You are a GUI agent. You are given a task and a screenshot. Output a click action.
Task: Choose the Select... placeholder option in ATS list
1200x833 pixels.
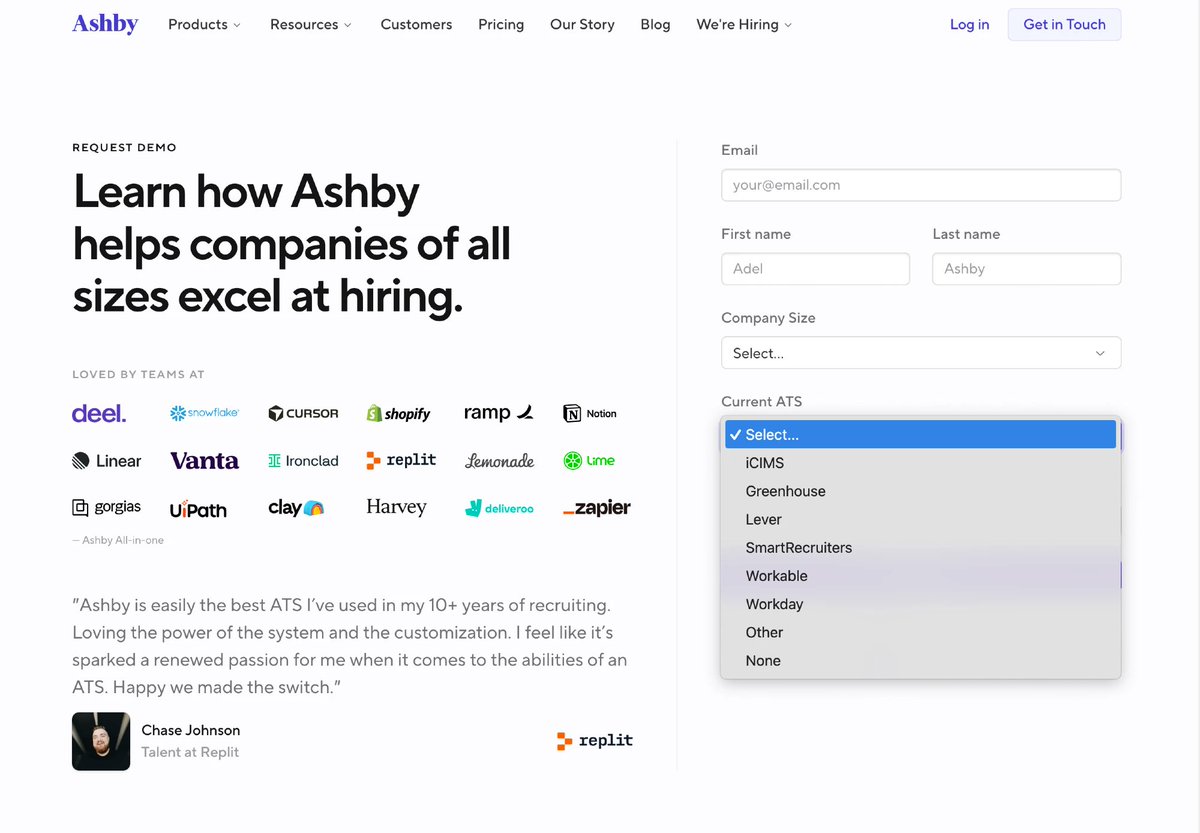click(x=921, y=435)
